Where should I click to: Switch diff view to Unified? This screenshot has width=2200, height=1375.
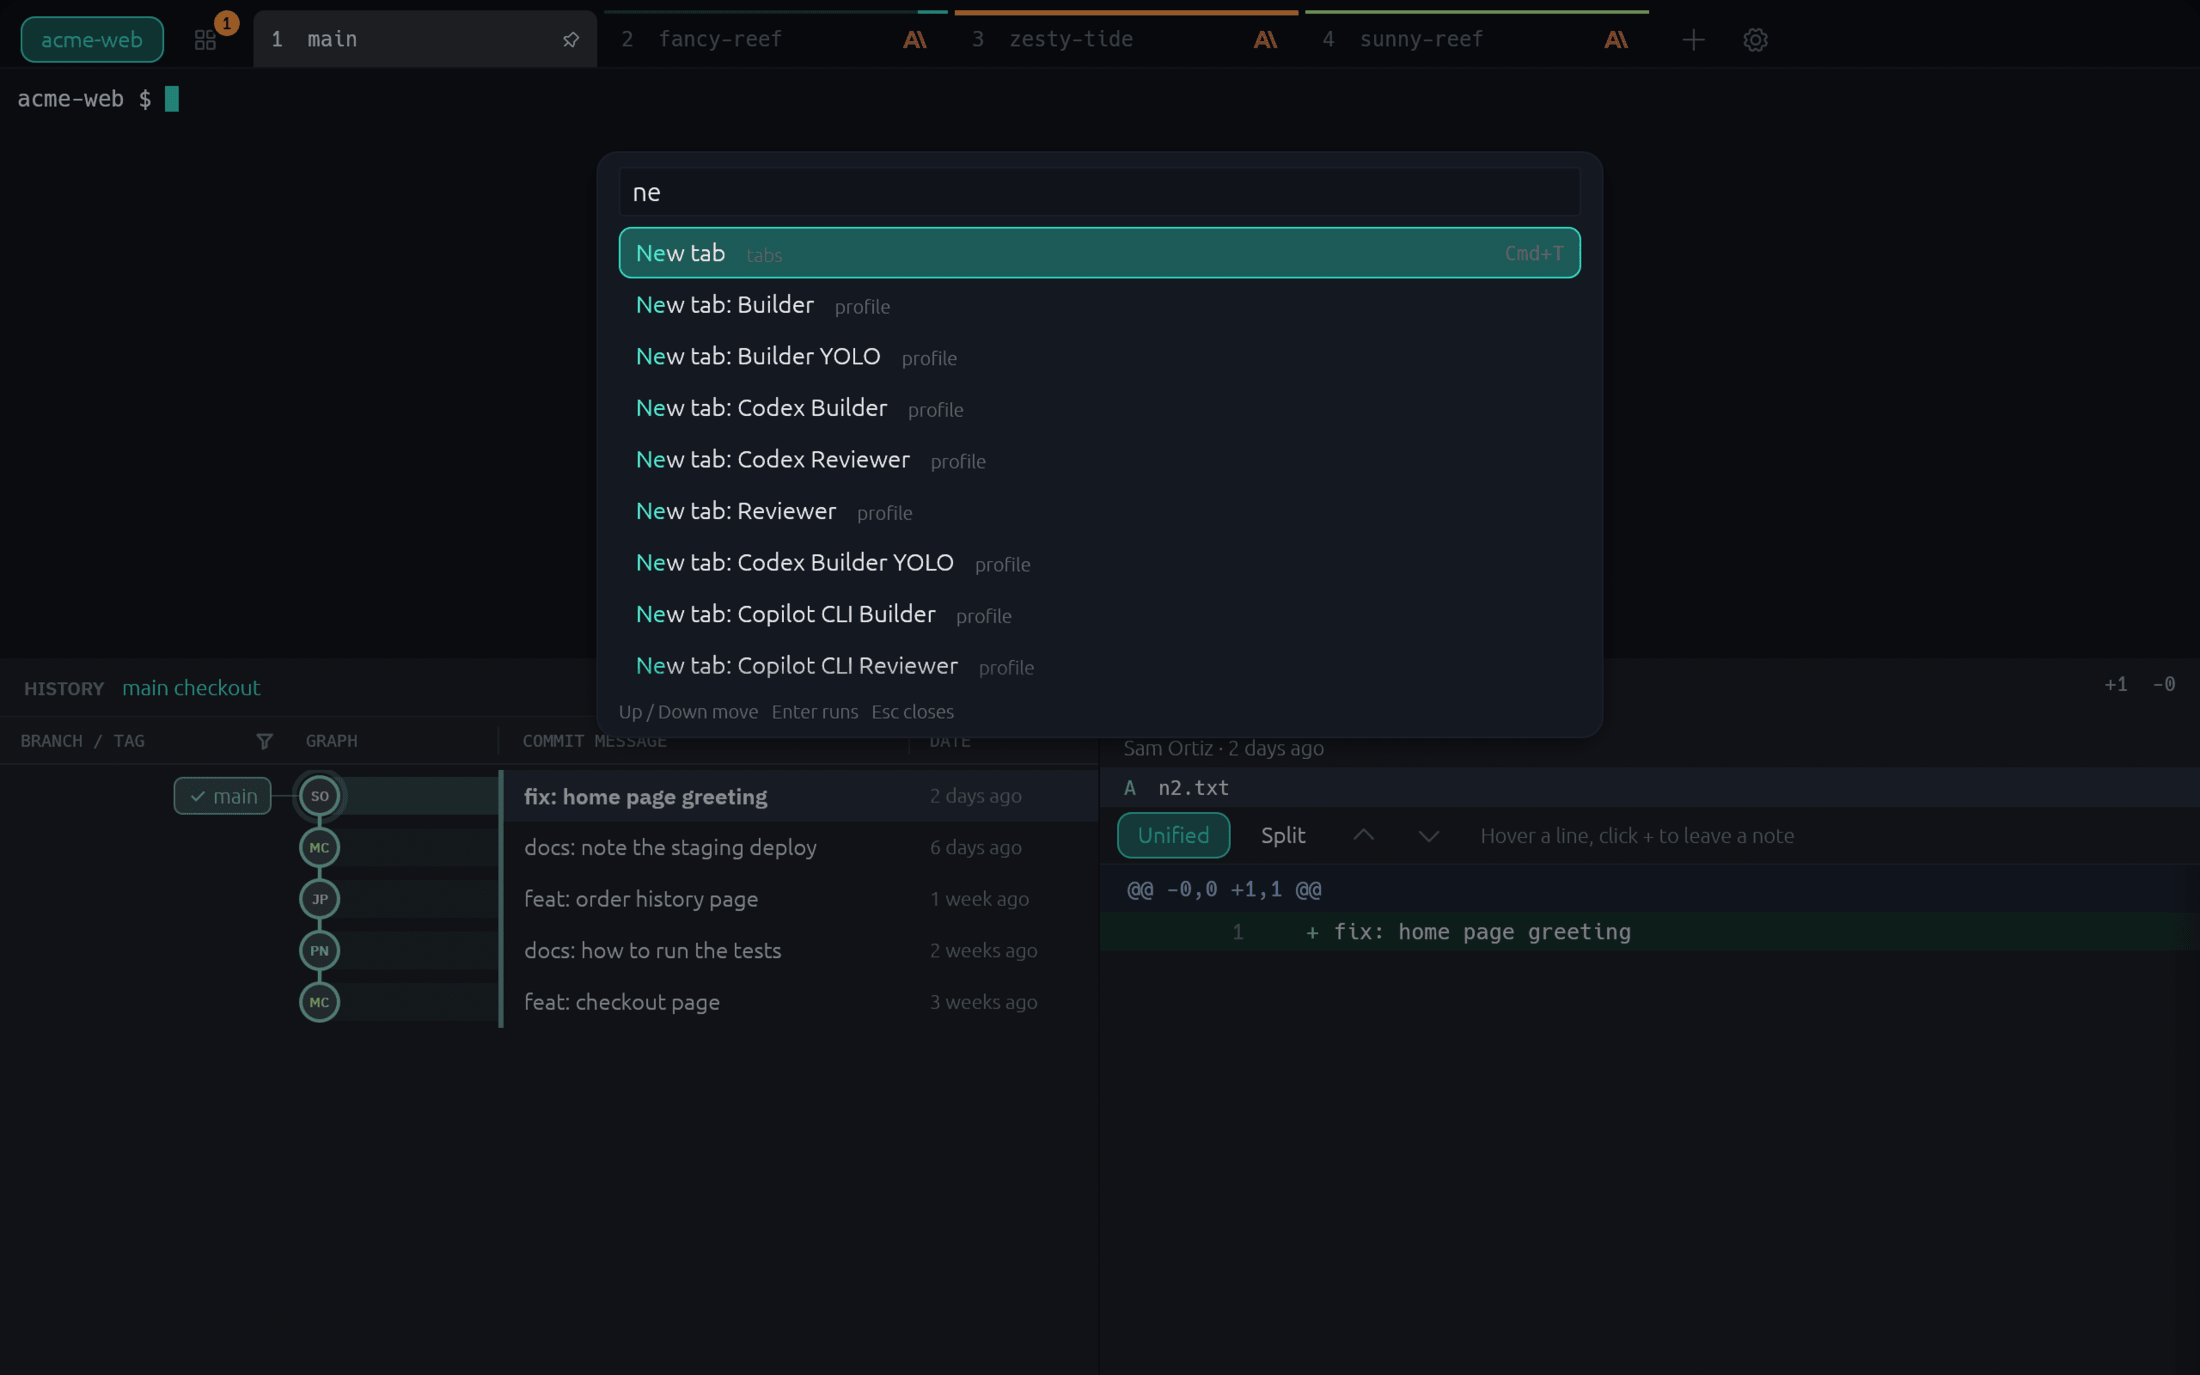click(1173, 835)
